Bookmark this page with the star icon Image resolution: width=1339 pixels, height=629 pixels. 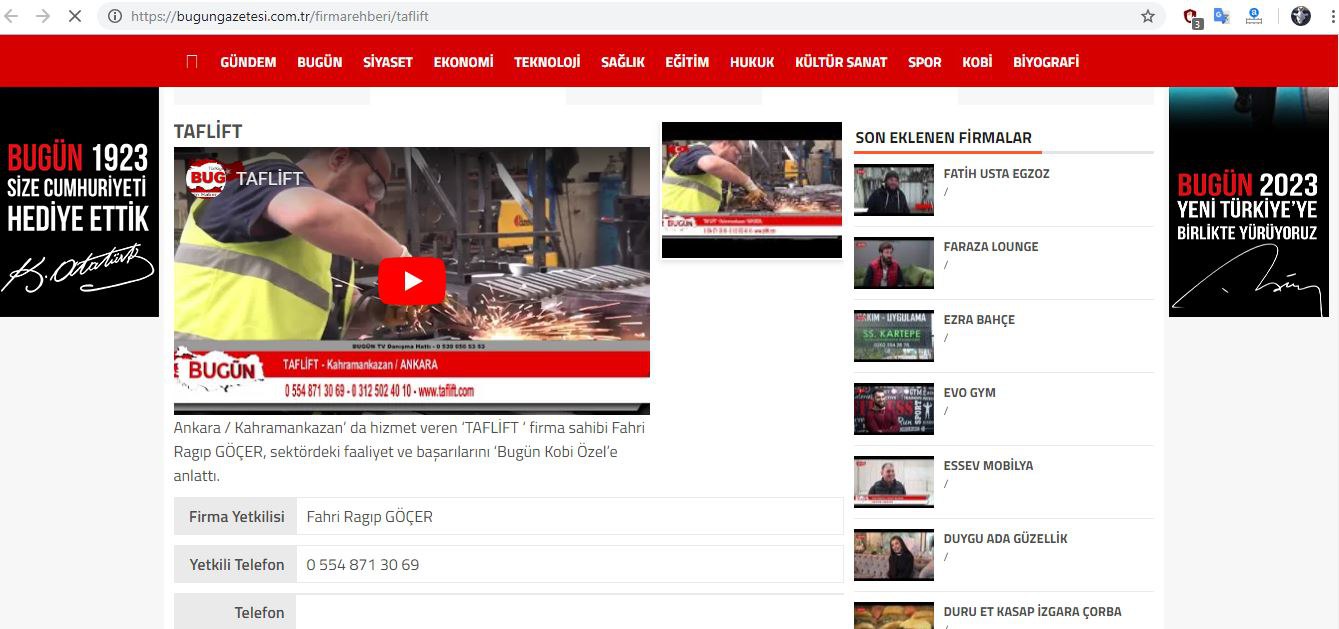pyautogui.click(x=1148, y=16)
